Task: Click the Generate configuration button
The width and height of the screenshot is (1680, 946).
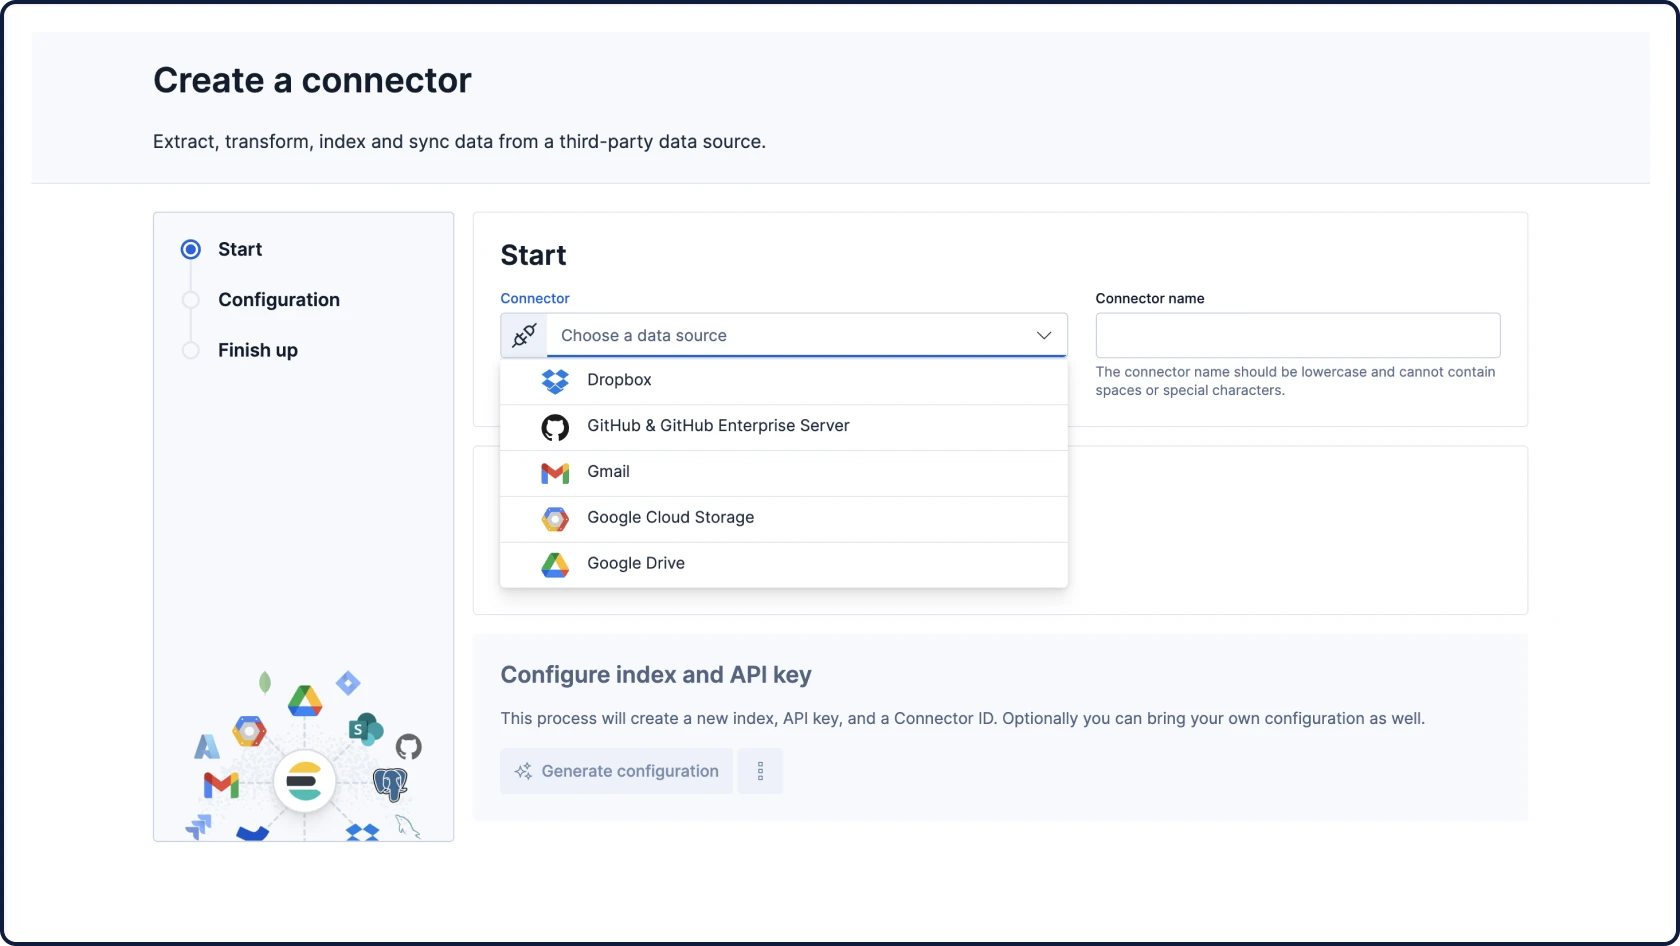Action: 617,771
